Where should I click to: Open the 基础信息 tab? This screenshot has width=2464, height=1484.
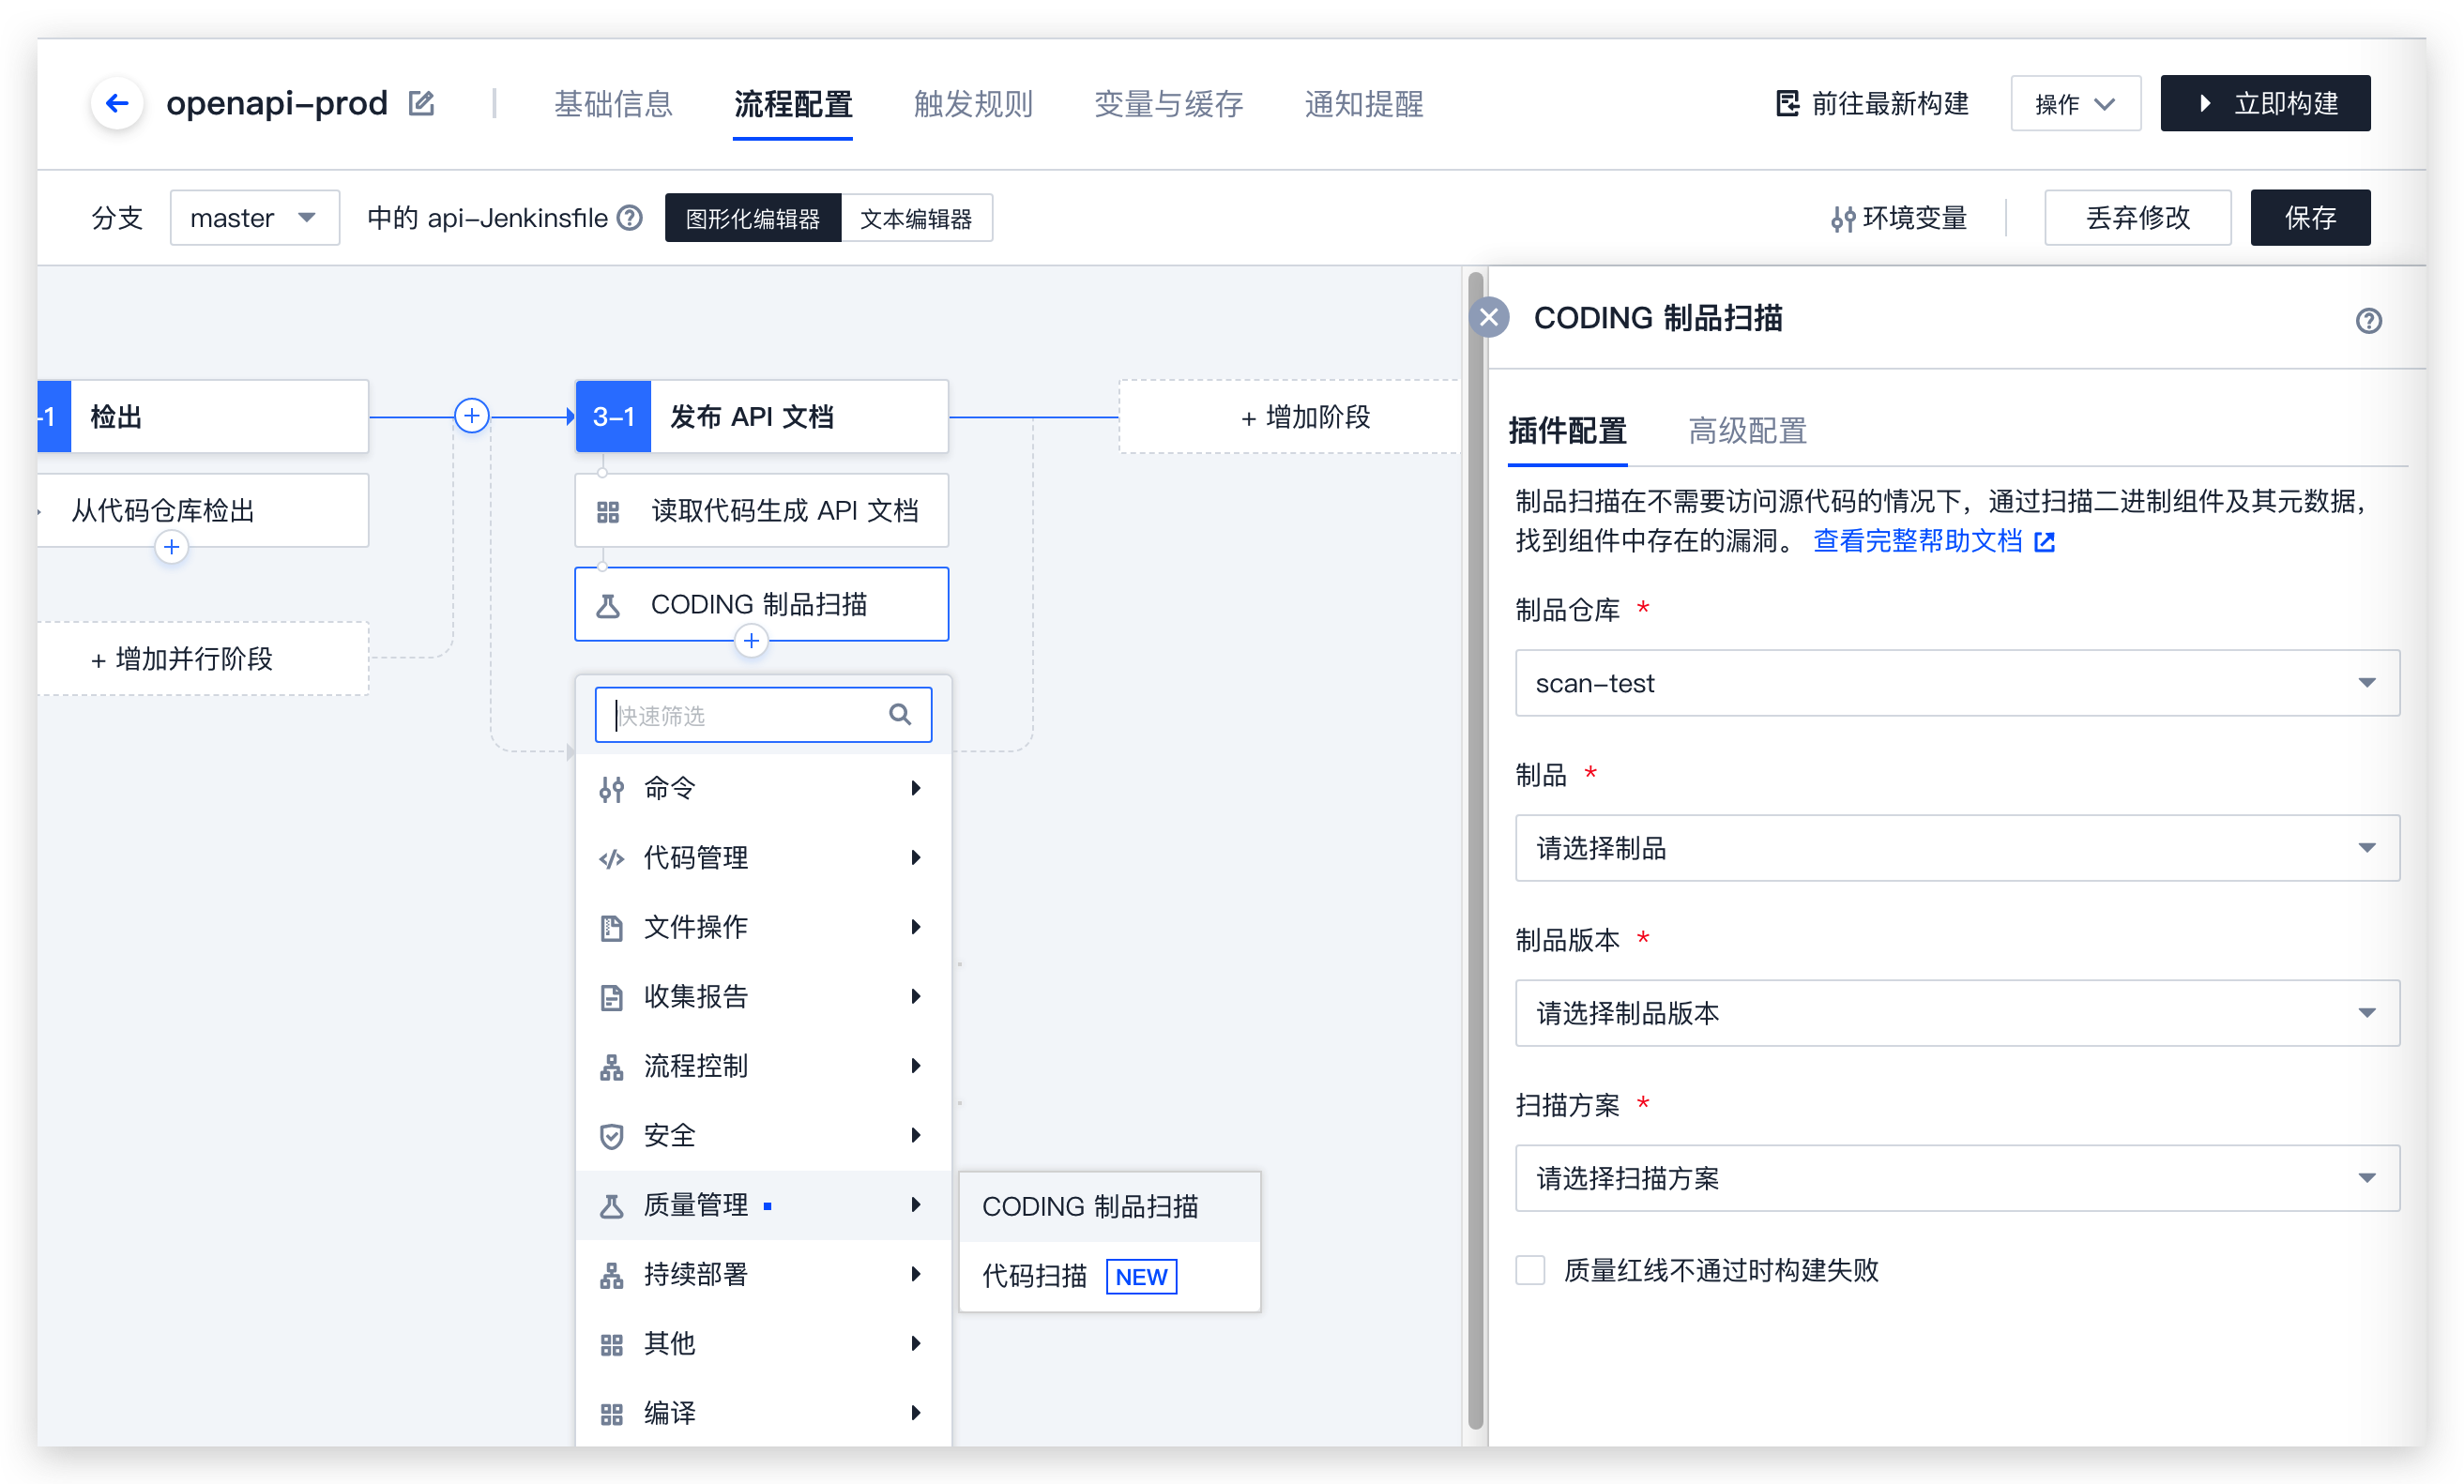tap(613, 103)
